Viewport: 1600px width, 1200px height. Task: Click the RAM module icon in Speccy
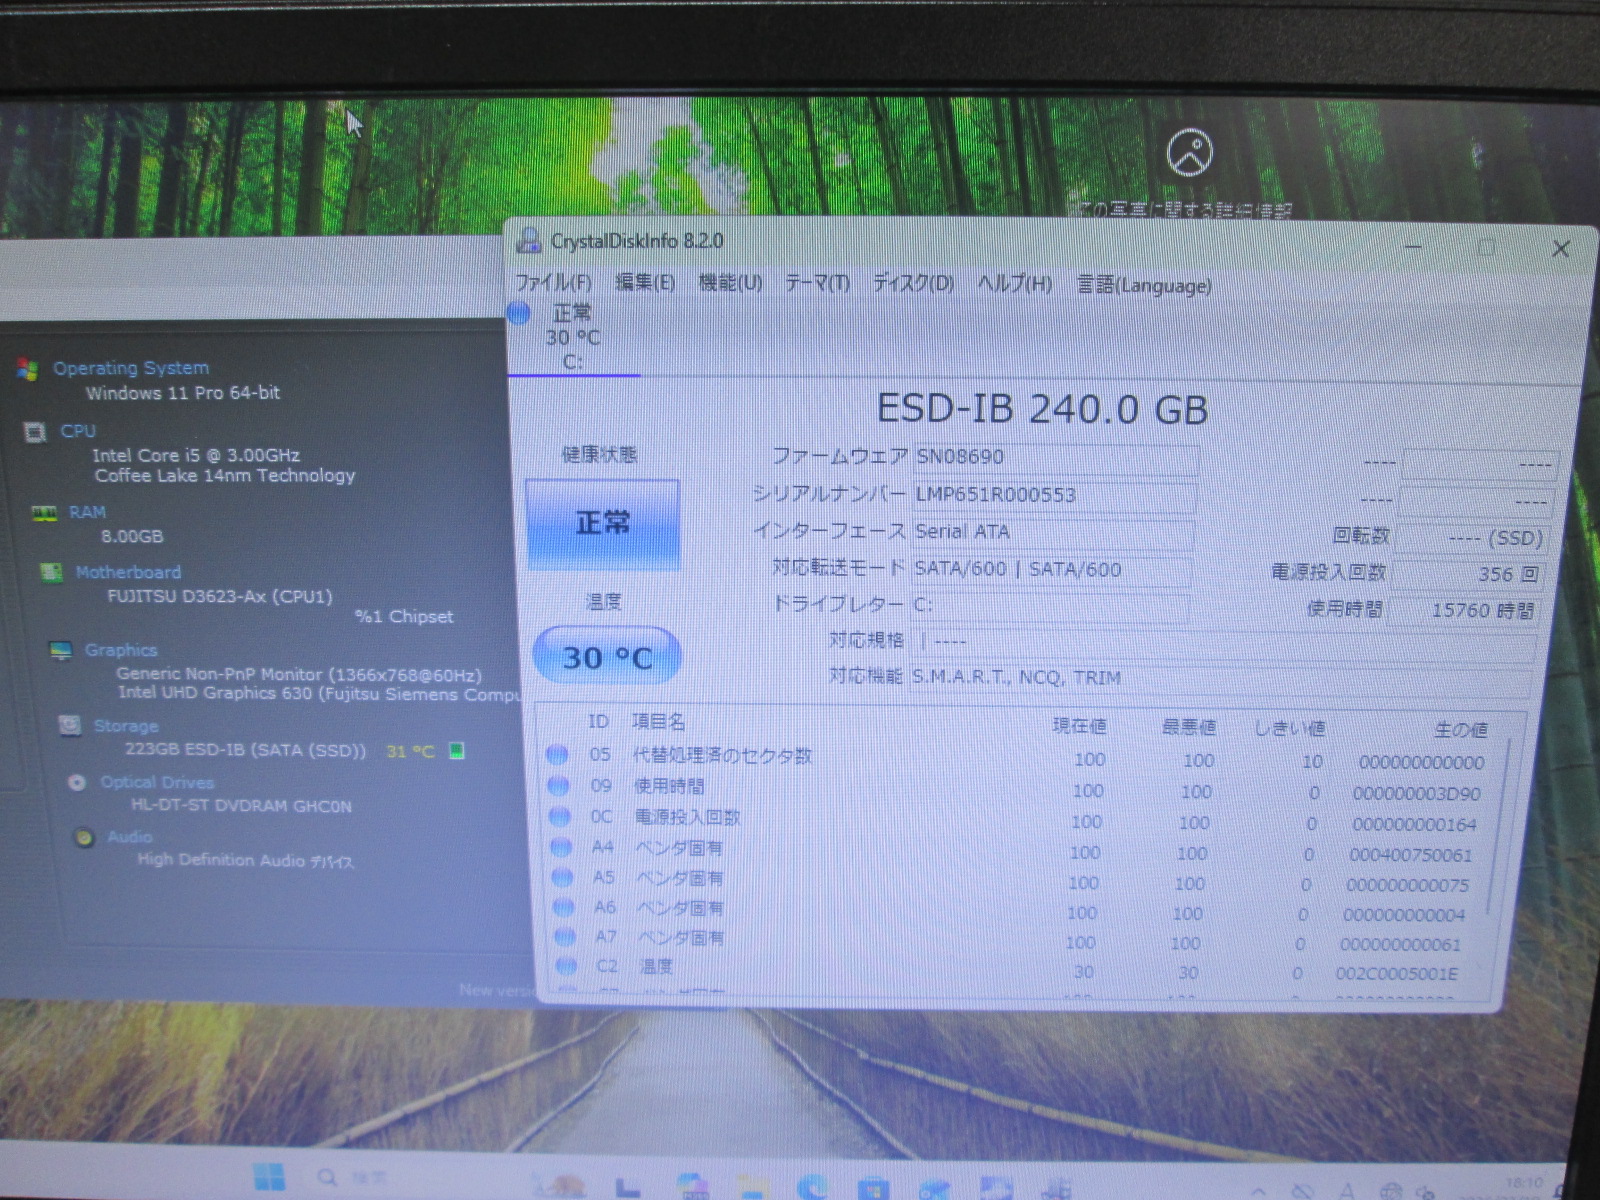pos(44,513)
